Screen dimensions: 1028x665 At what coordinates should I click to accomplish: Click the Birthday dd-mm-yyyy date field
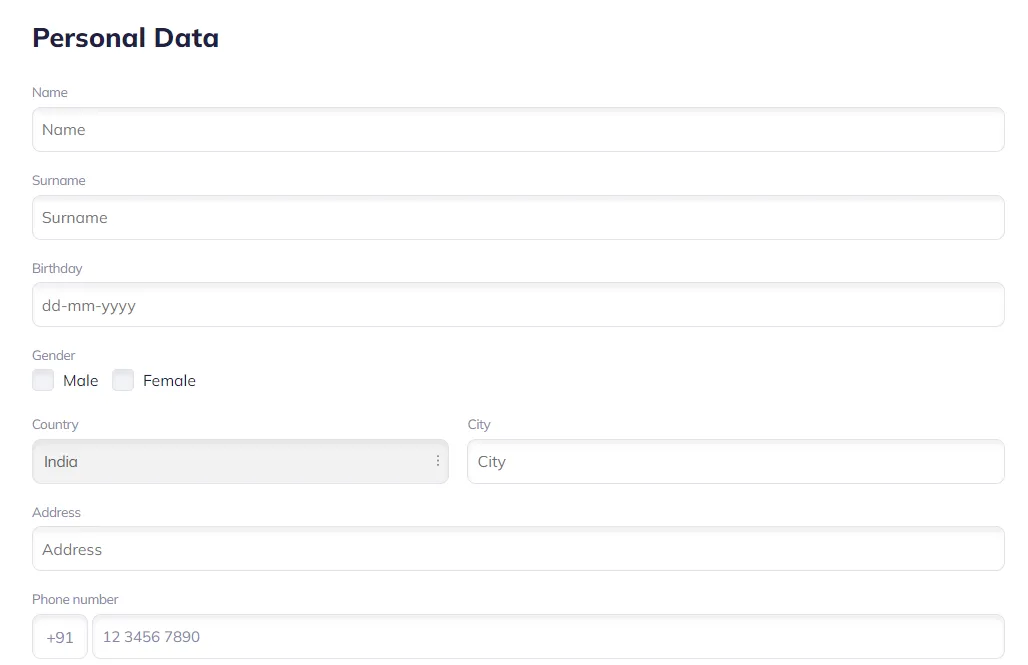(518, 305)
